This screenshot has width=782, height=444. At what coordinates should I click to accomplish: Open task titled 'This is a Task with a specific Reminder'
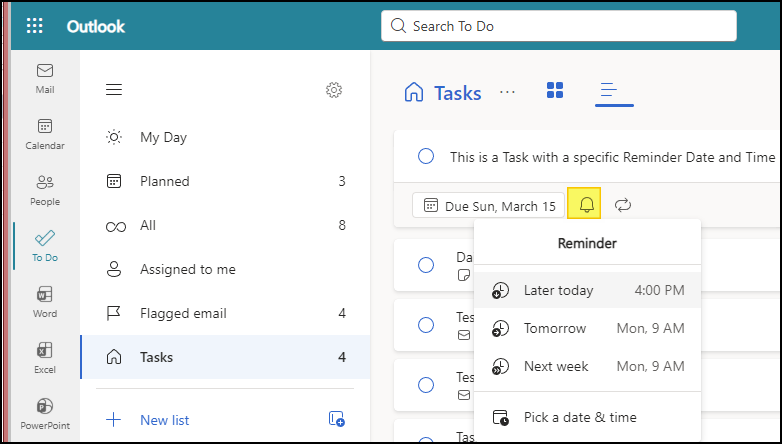[612, 157]
